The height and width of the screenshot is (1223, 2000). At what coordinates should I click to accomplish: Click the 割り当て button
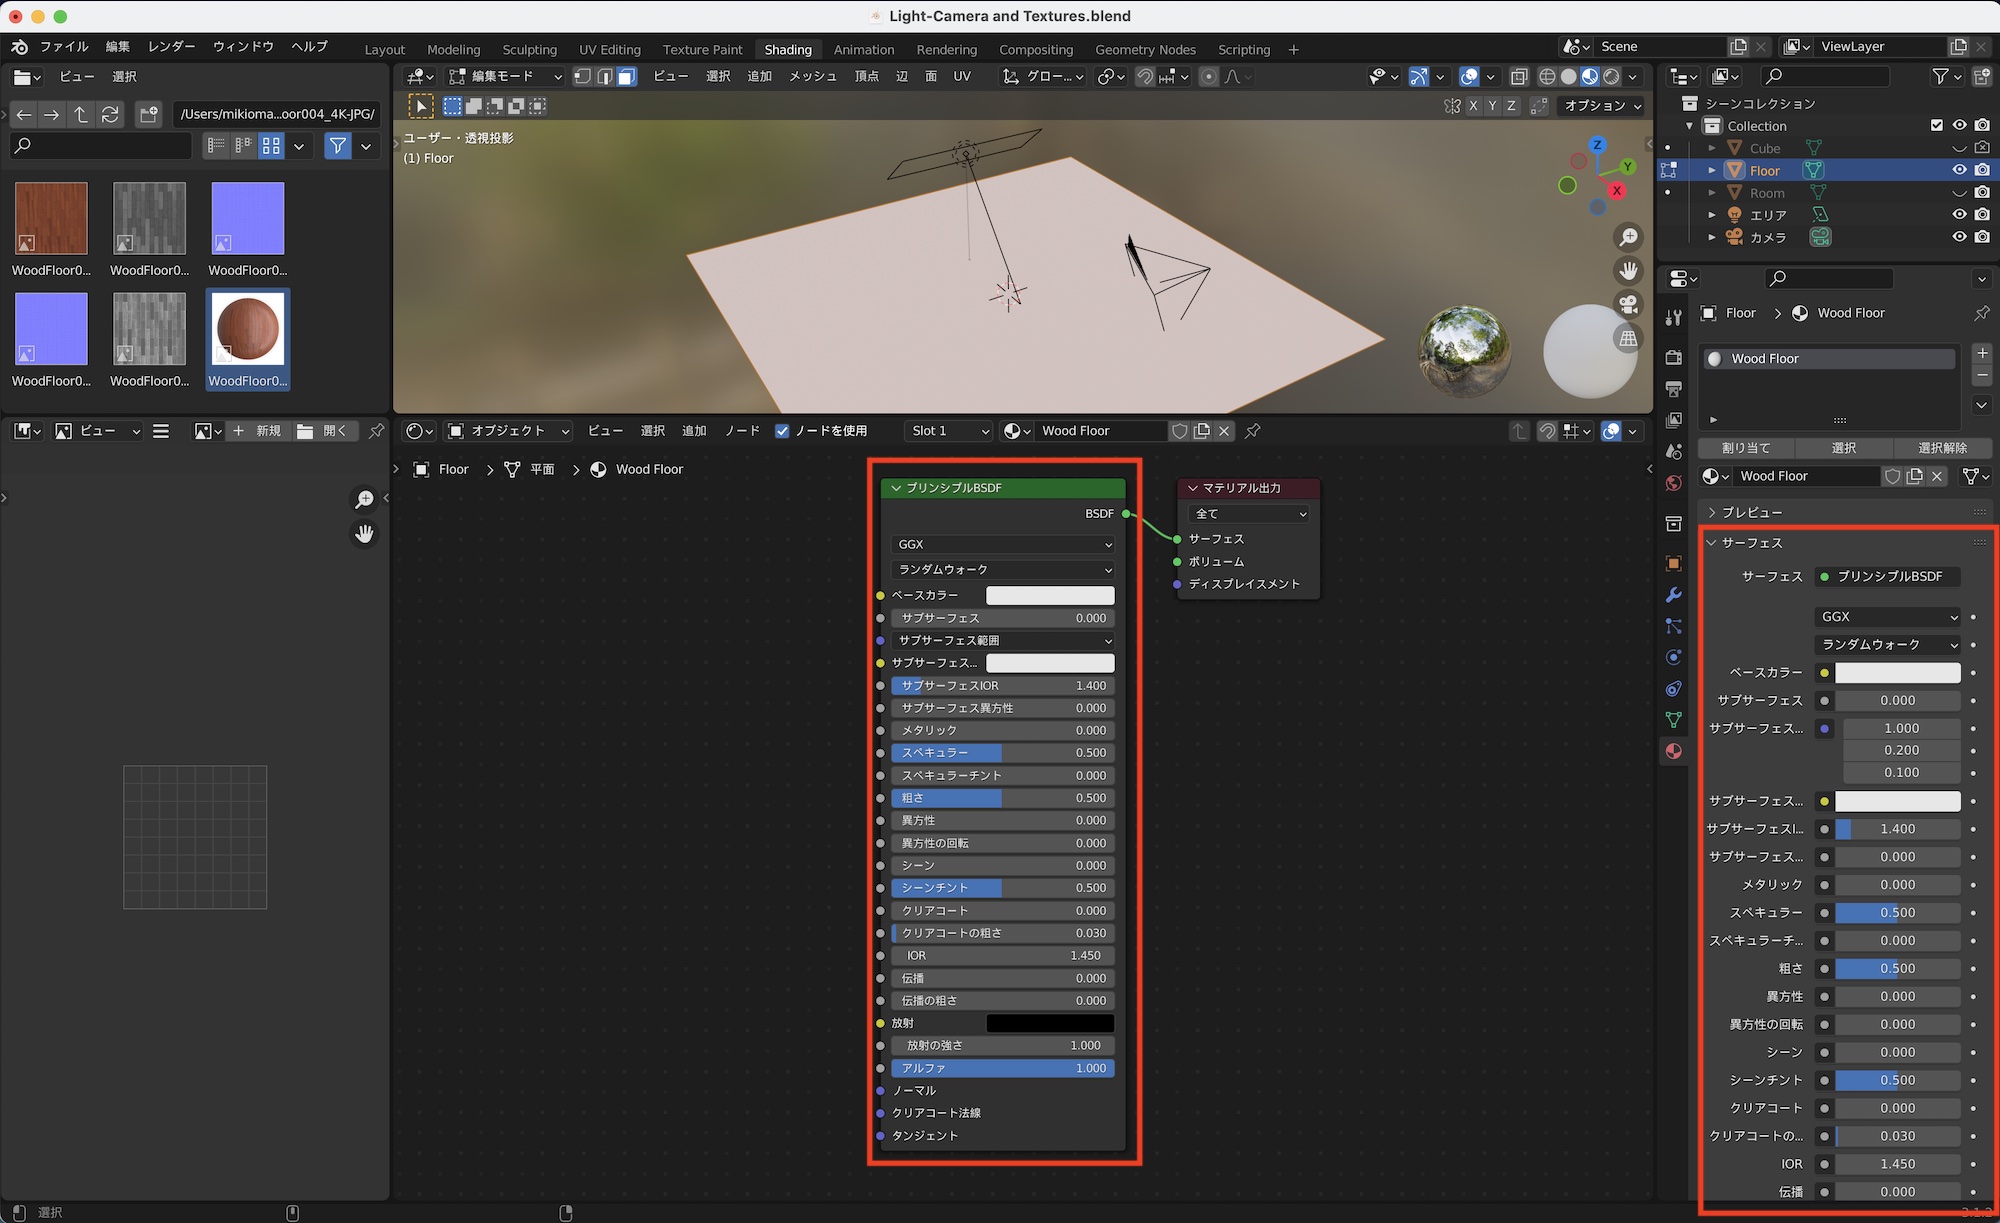(1746, 448)
